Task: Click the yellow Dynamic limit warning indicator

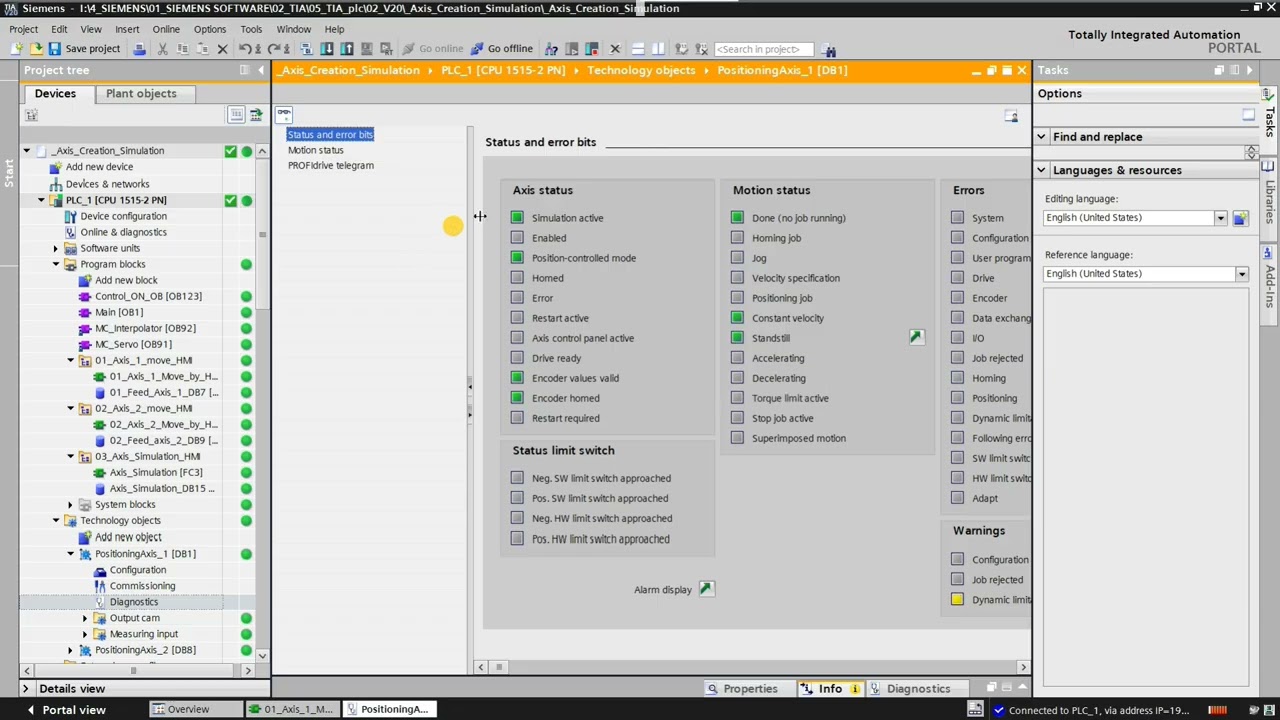Action: click(957, 599)
